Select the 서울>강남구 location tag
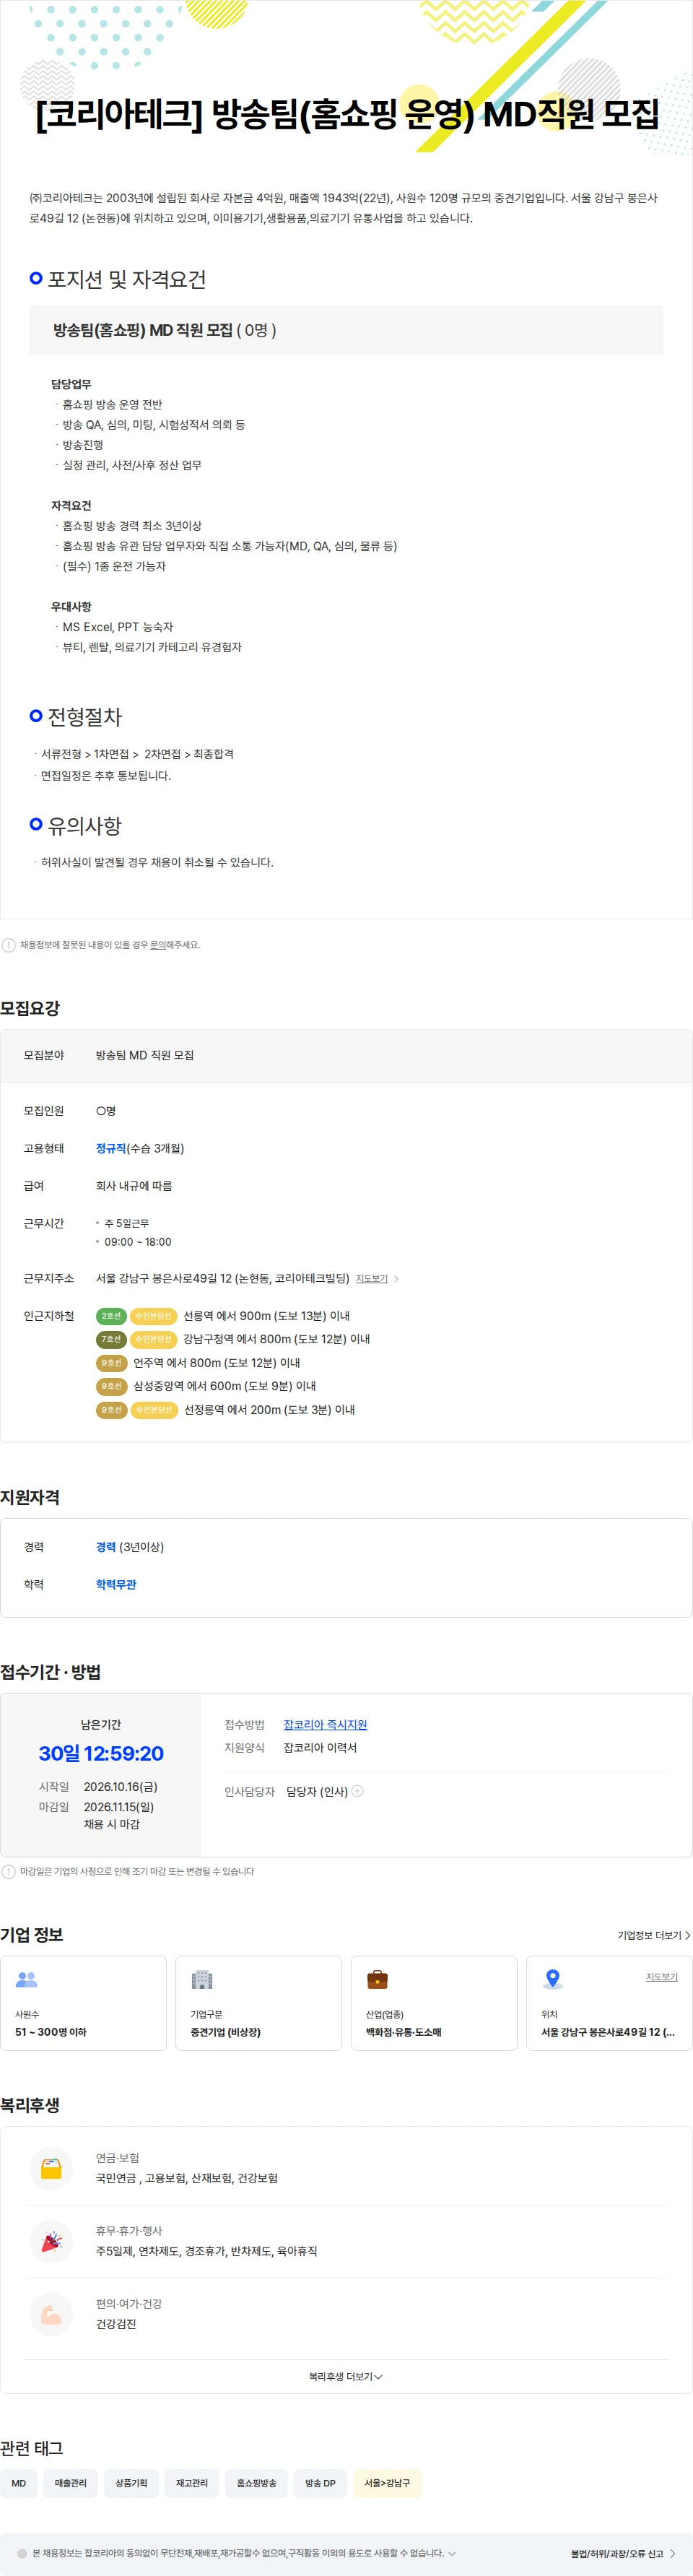 click(x=387, y=2483)
